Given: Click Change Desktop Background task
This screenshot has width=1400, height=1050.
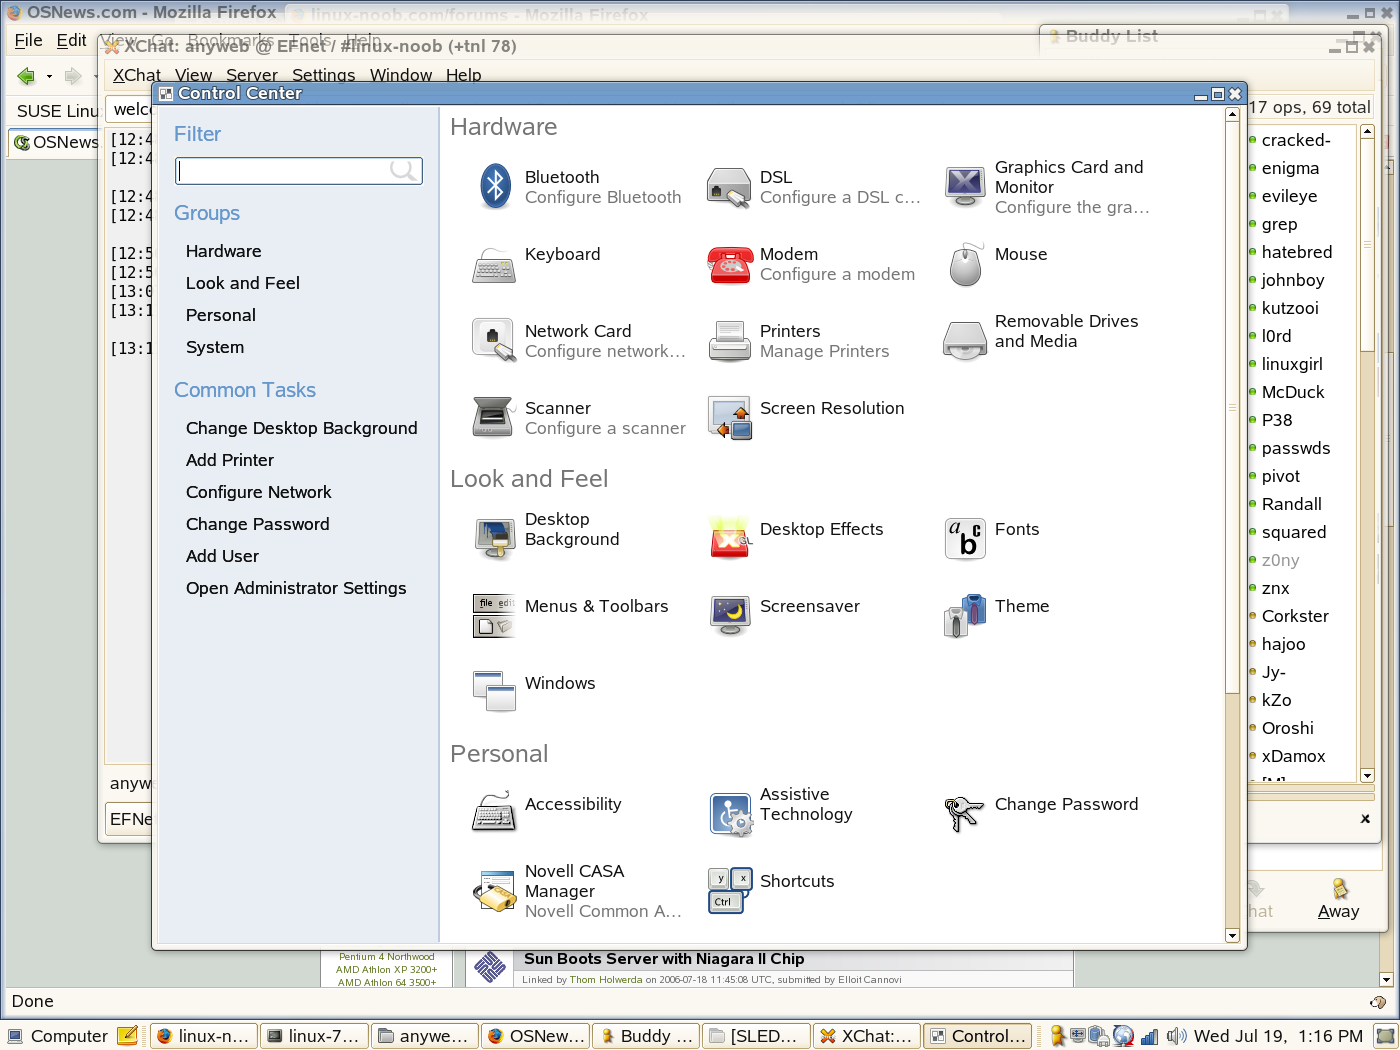Looking at the screenshot, I should [x=301, y=428].
